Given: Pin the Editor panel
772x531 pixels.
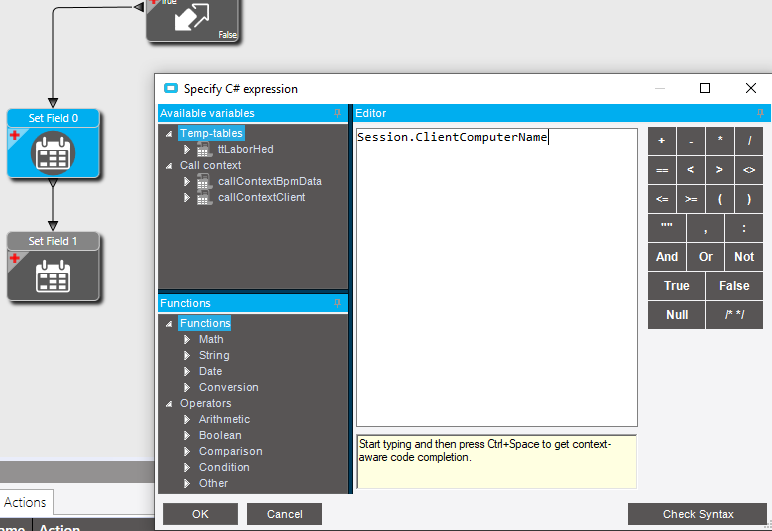Looking at the screenshot, I should pos(760,113).
